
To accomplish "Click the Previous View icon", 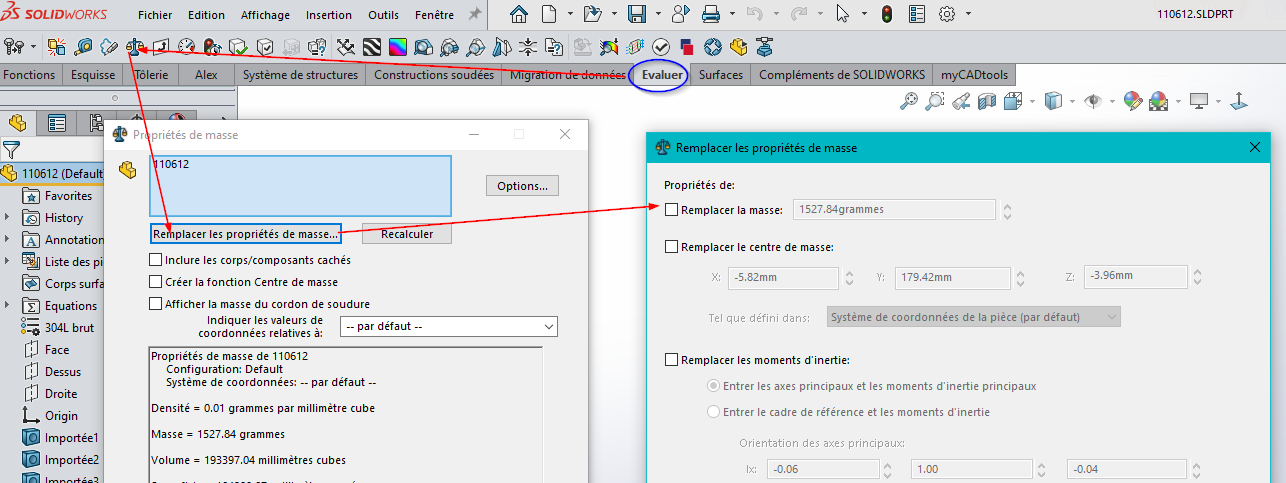I will point(961,100).
